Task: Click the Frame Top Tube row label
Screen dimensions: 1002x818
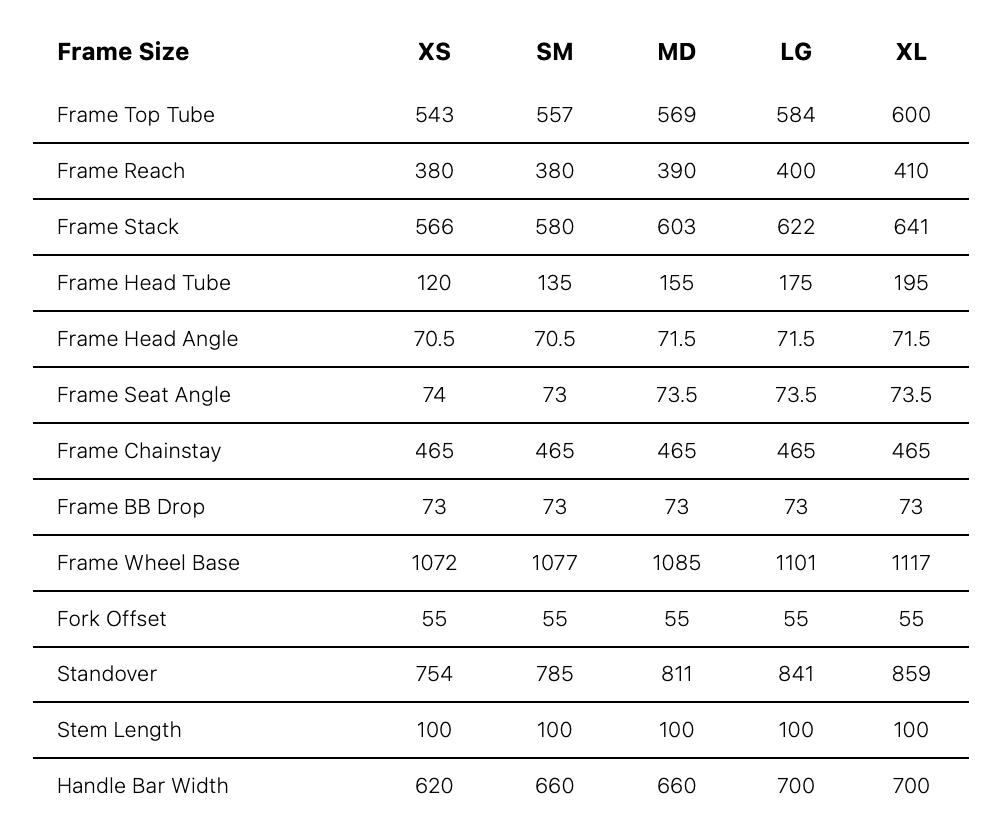Action: coord(136,115)
